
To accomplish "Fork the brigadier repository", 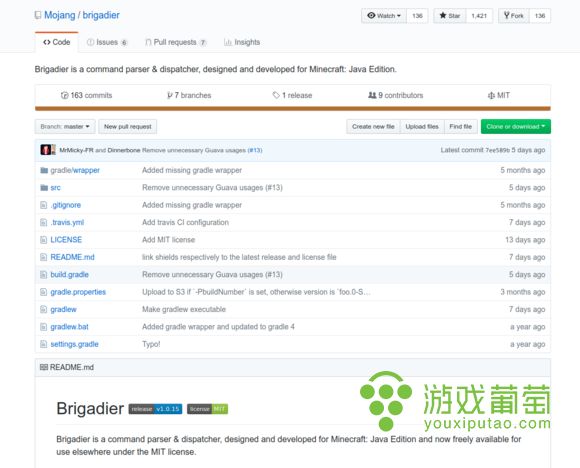I will coord(514,16).
